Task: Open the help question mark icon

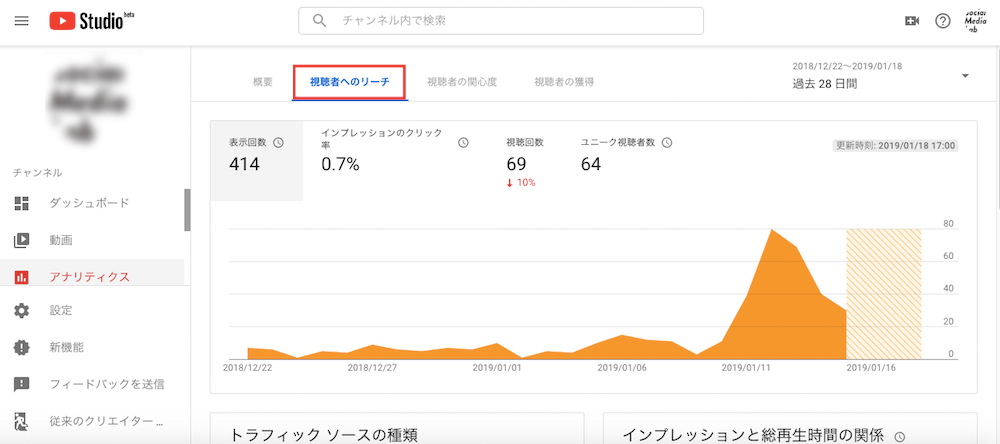Action: 942,21
